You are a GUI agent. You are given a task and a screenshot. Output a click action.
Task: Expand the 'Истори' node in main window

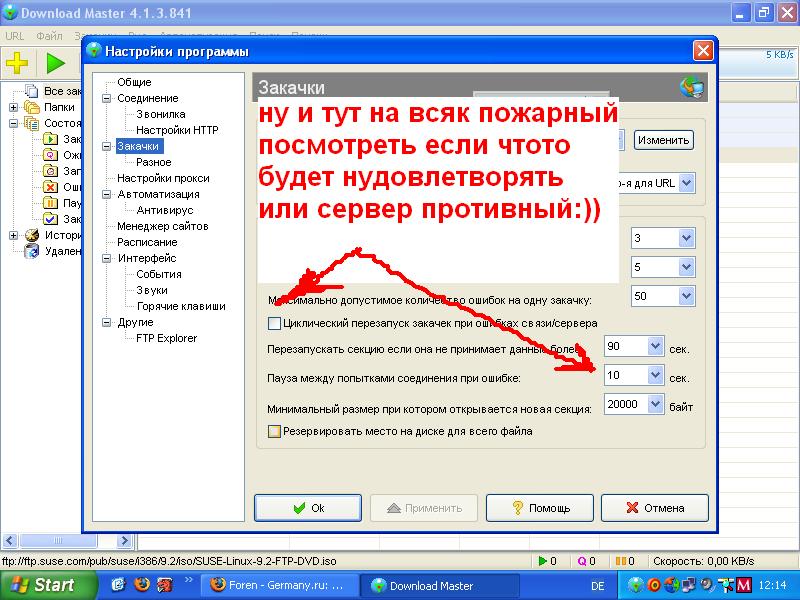[13, 235]
